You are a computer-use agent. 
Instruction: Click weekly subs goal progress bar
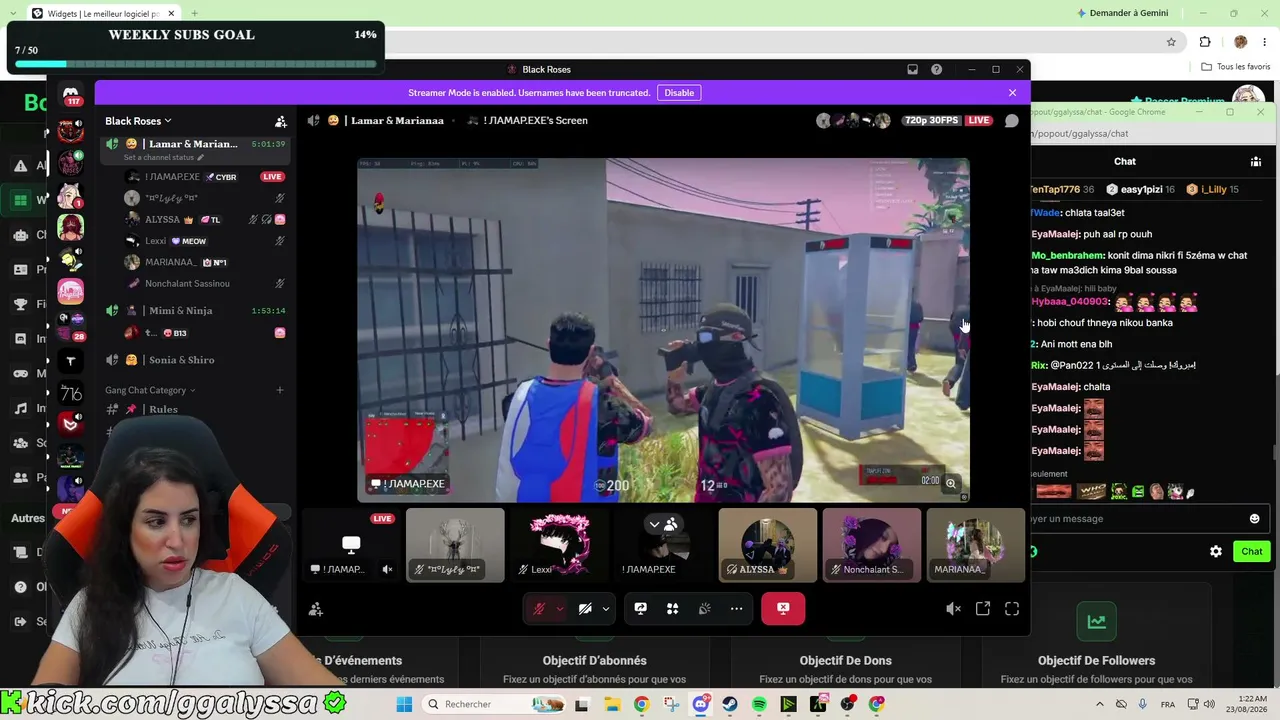click(196, 63)
